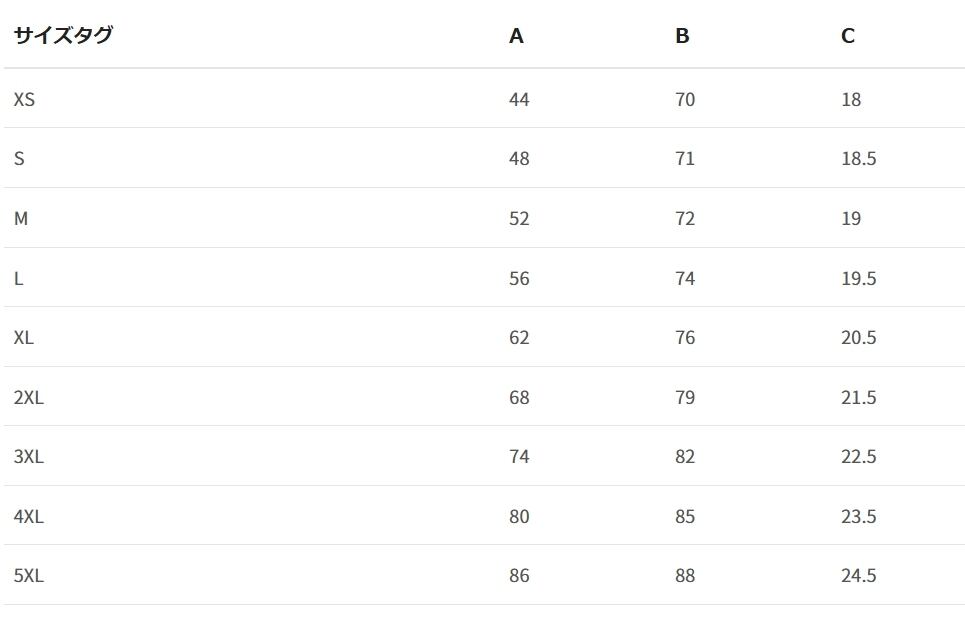Click the XS size row label
The image size is (965, 617).
tap(24, 99)
